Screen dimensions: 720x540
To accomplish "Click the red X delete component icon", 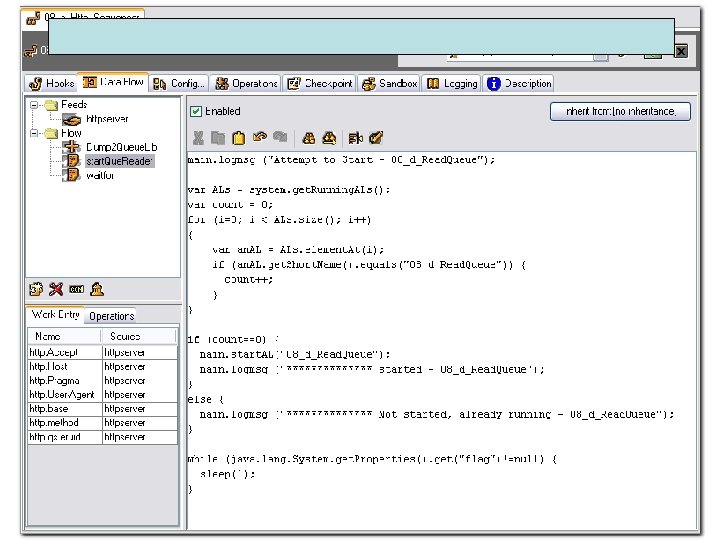I will pyautogui.click(x=56, y=289).
